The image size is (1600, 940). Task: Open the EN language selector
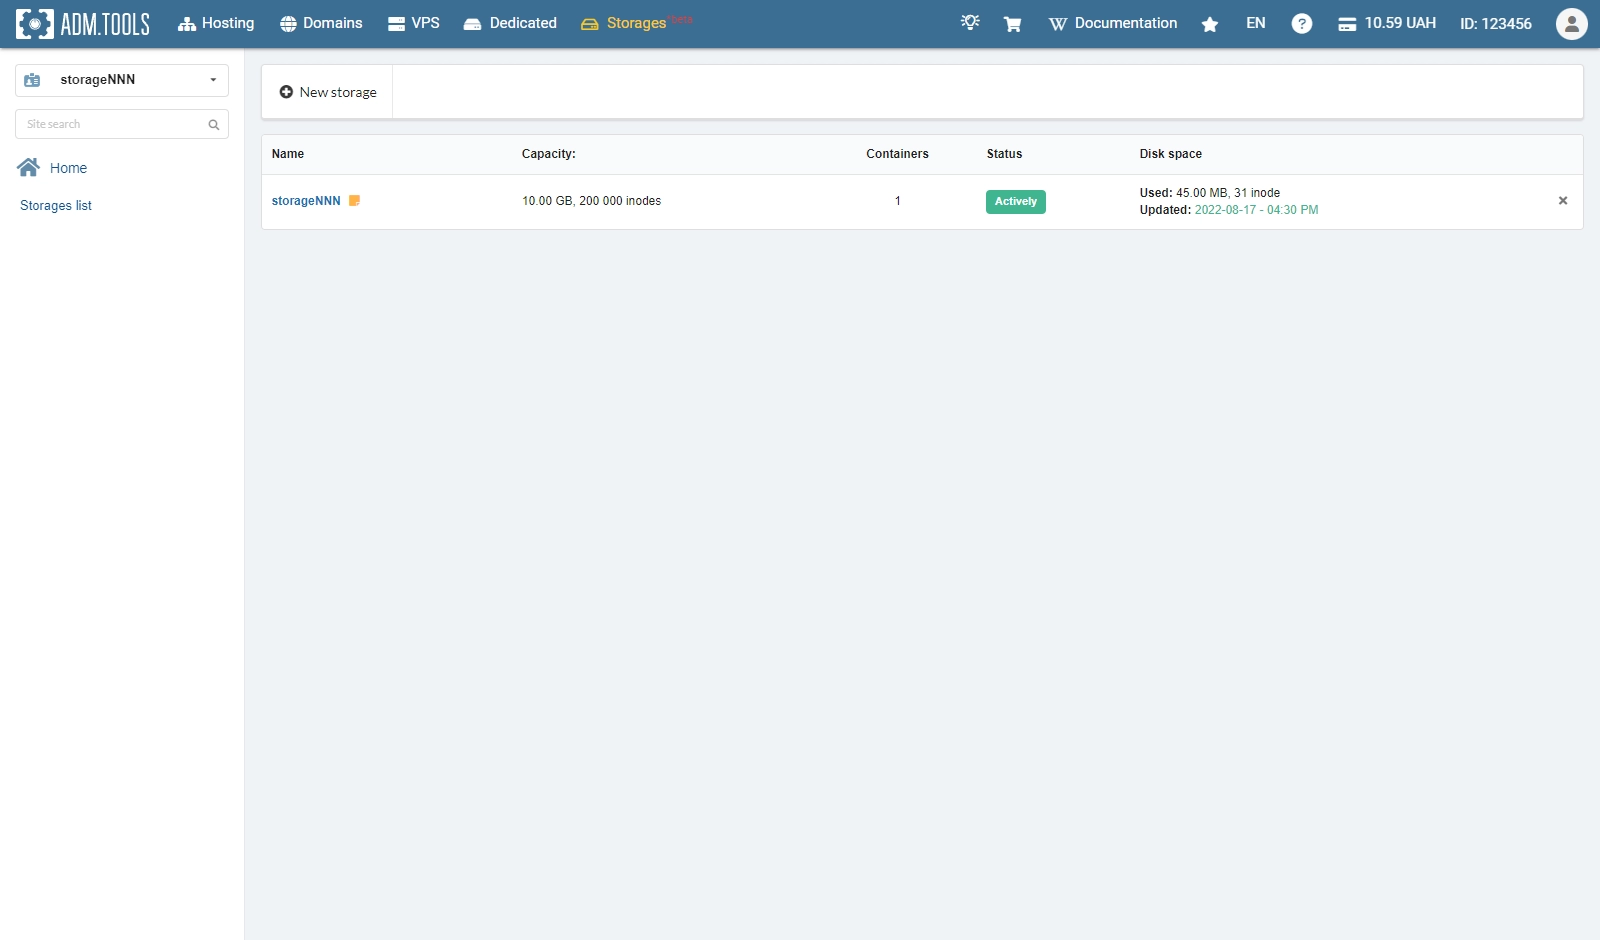(x=1255, y=24)
